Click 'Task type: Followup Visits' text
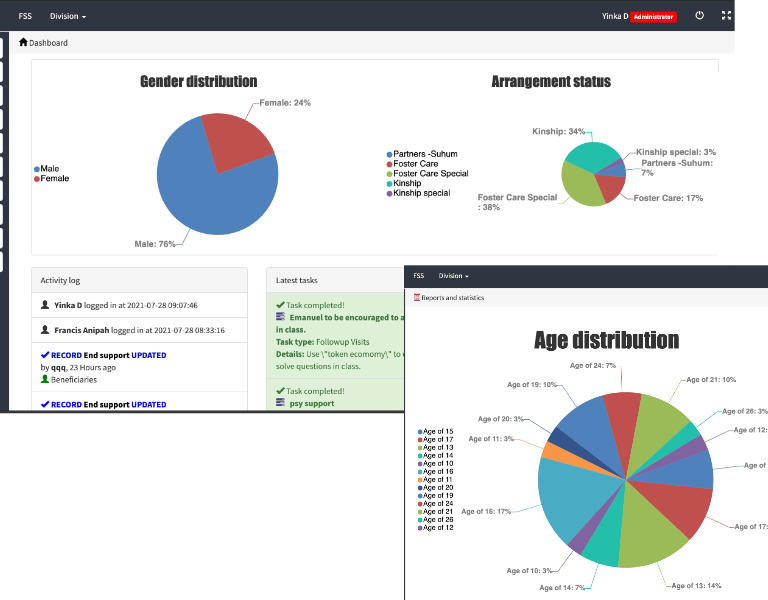The width and height of the screenshot is (768, 600). click(322, 342)
